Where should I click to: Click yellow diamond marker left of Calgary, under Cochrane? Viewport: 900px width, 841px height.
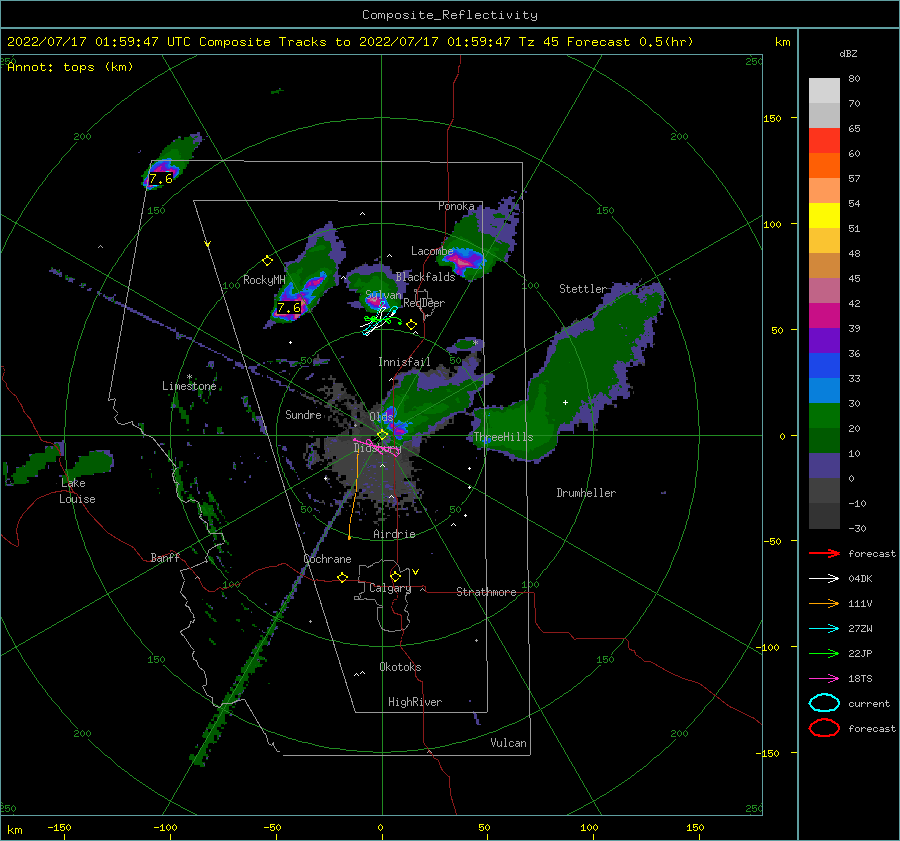point(343,577)
